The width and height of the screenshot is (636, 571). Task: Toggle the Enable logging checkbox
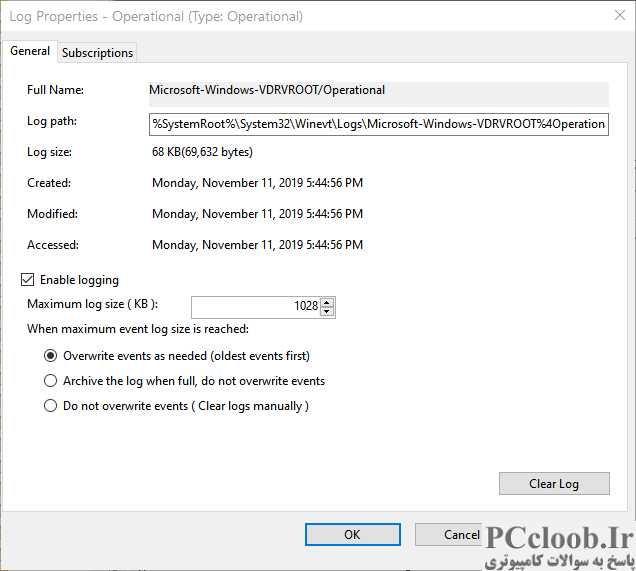pyautogui.click(x=27, y=280)
